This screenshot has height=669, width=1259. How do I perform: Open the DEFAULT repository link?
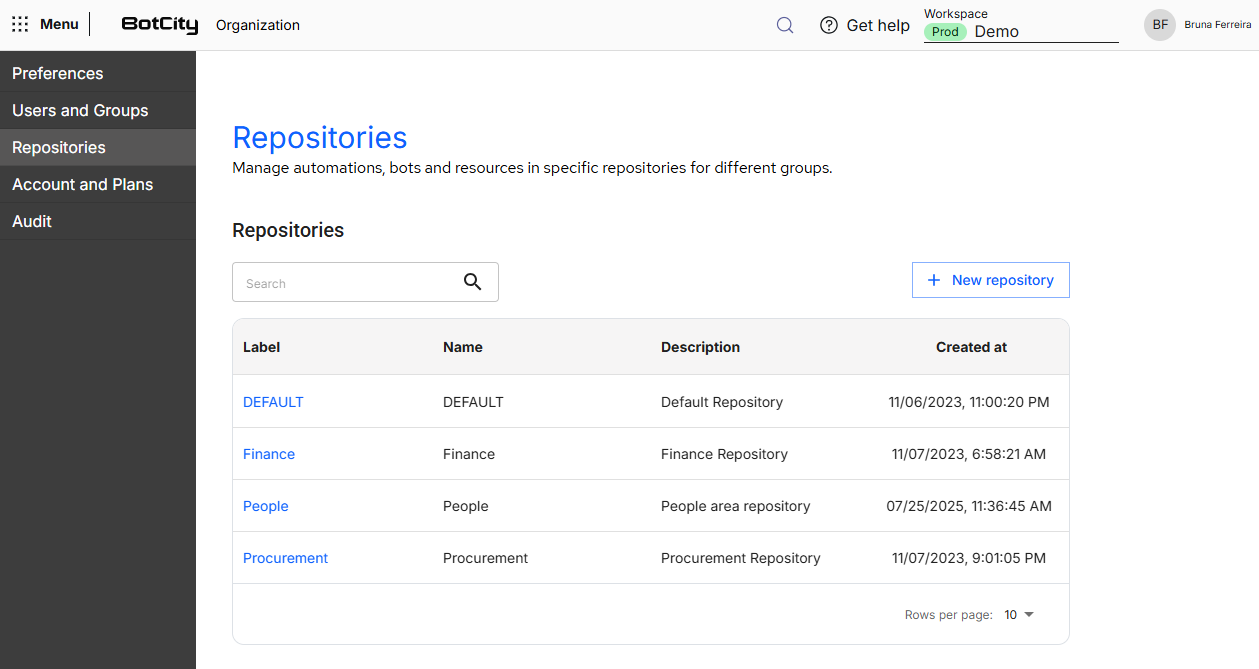273,402
